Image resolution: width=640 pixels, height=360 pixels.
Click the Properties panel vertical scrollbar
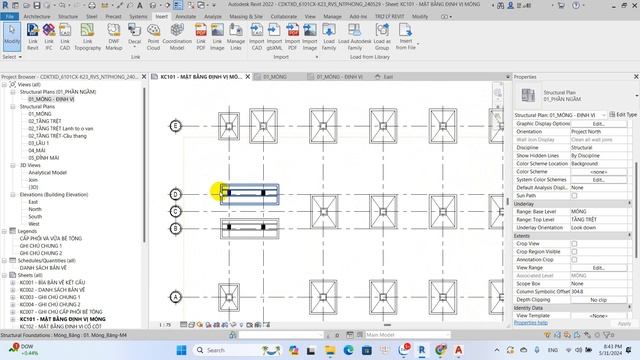click(x=636, y=210)
